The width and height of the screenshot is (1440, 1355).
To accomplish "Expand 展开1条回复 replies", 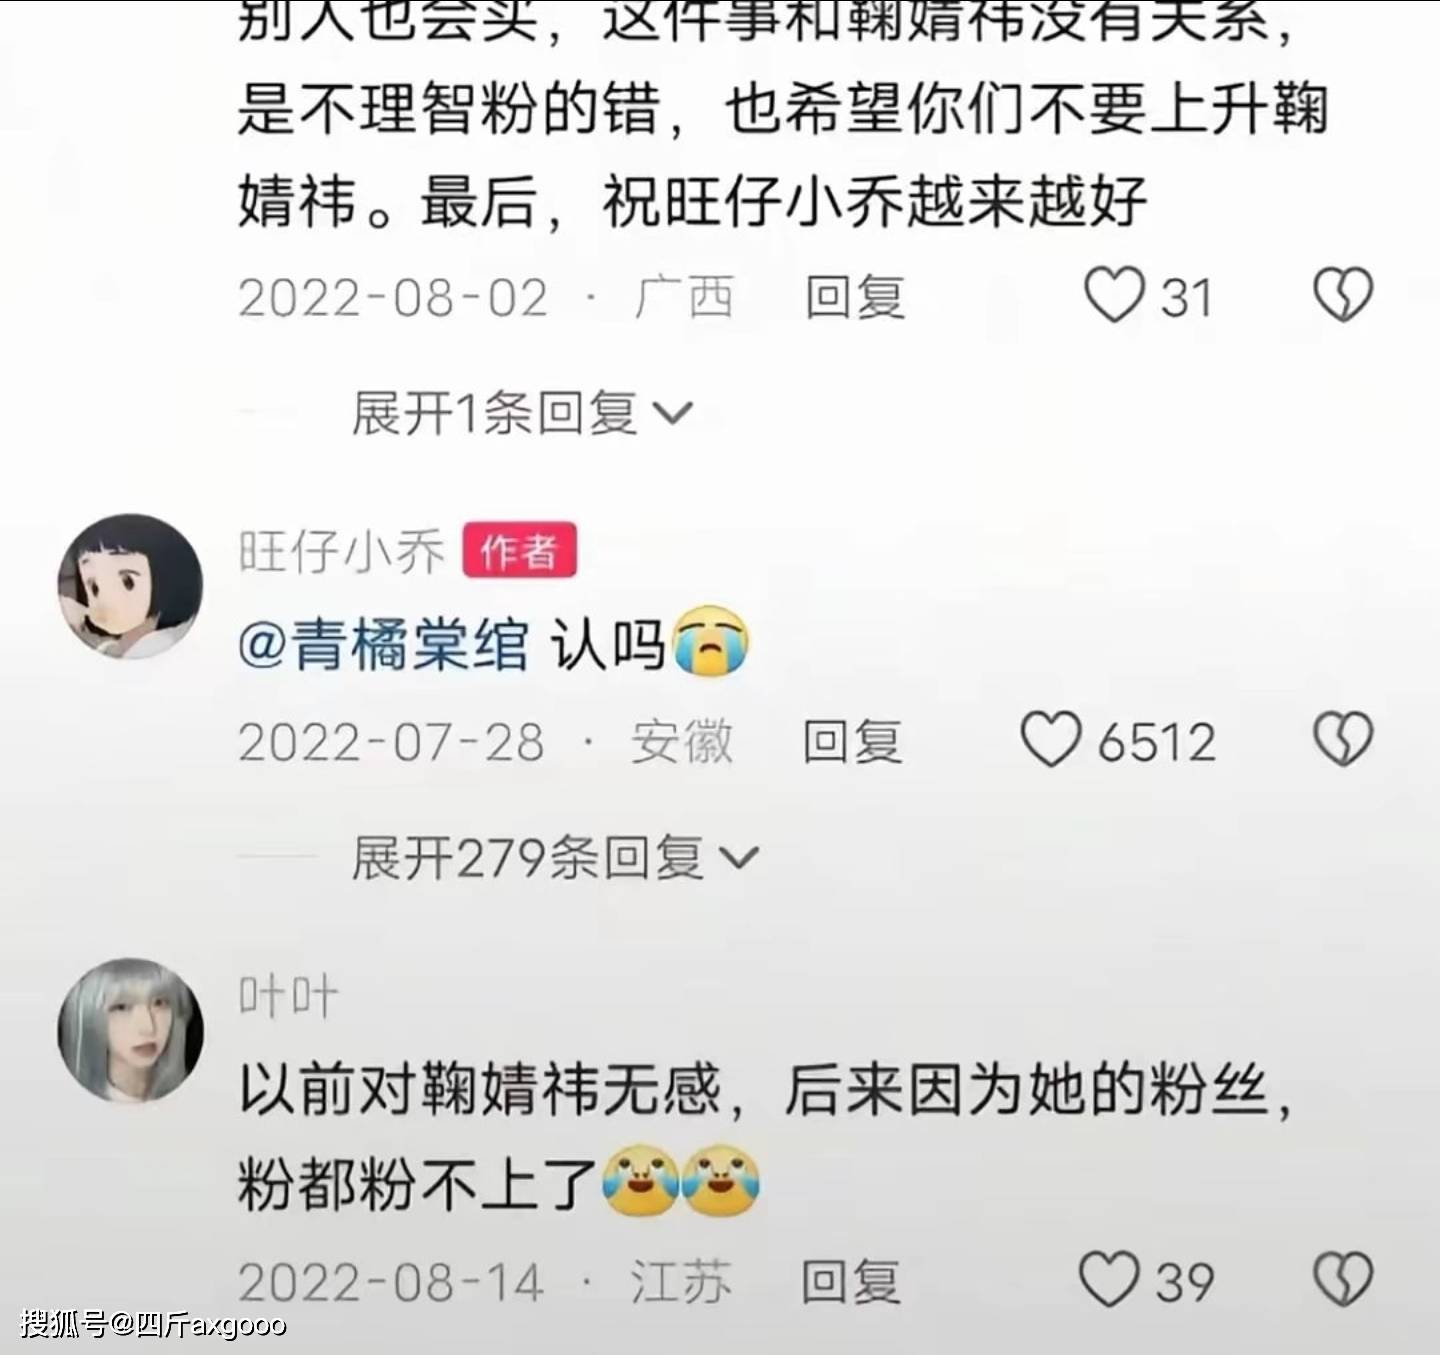I will [522, 412].
